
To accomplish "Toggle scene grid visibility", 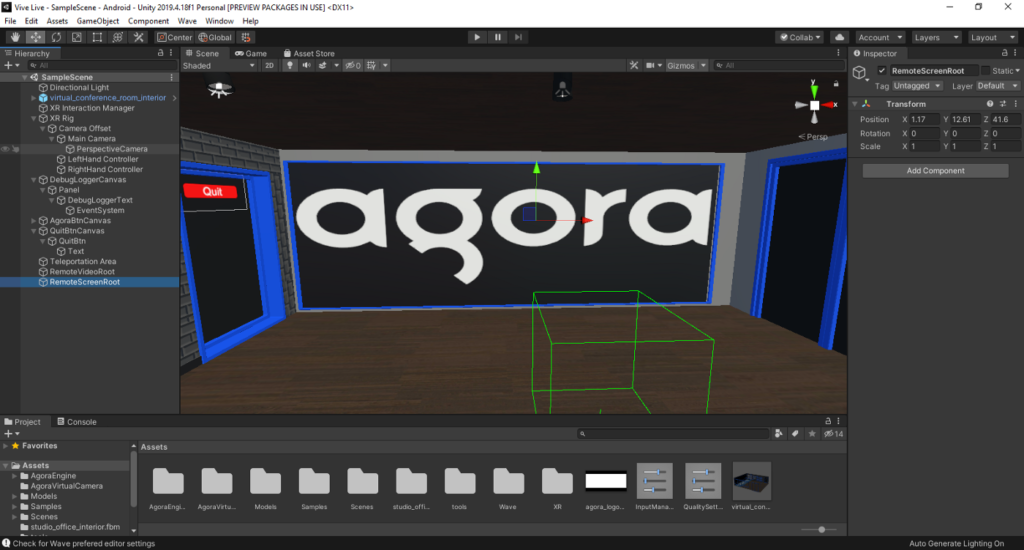I will [372, 65].
